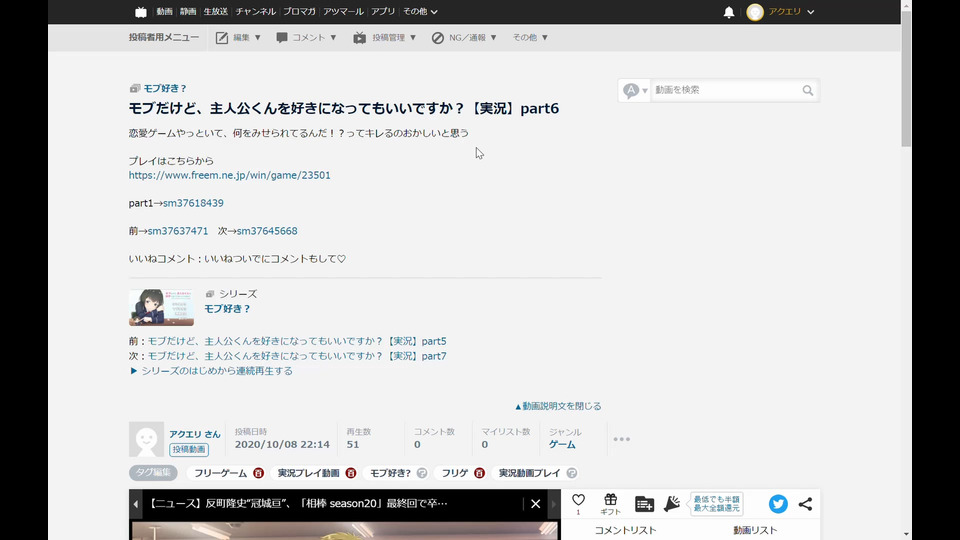Image resolution: width=960 pixels, height=540 pixels.
Task: Click the uploader profile picture
Action: tap(146, 439)
